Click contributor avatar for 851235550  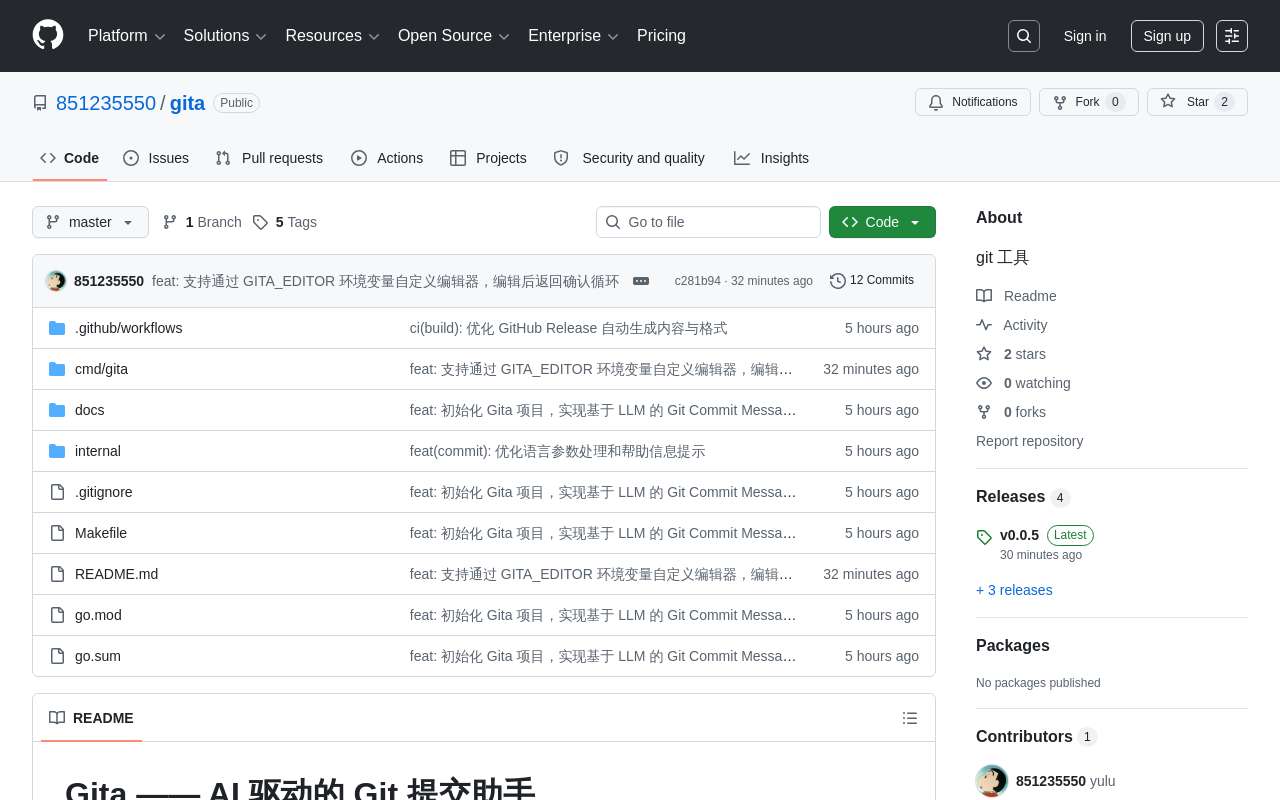point(992,781)
